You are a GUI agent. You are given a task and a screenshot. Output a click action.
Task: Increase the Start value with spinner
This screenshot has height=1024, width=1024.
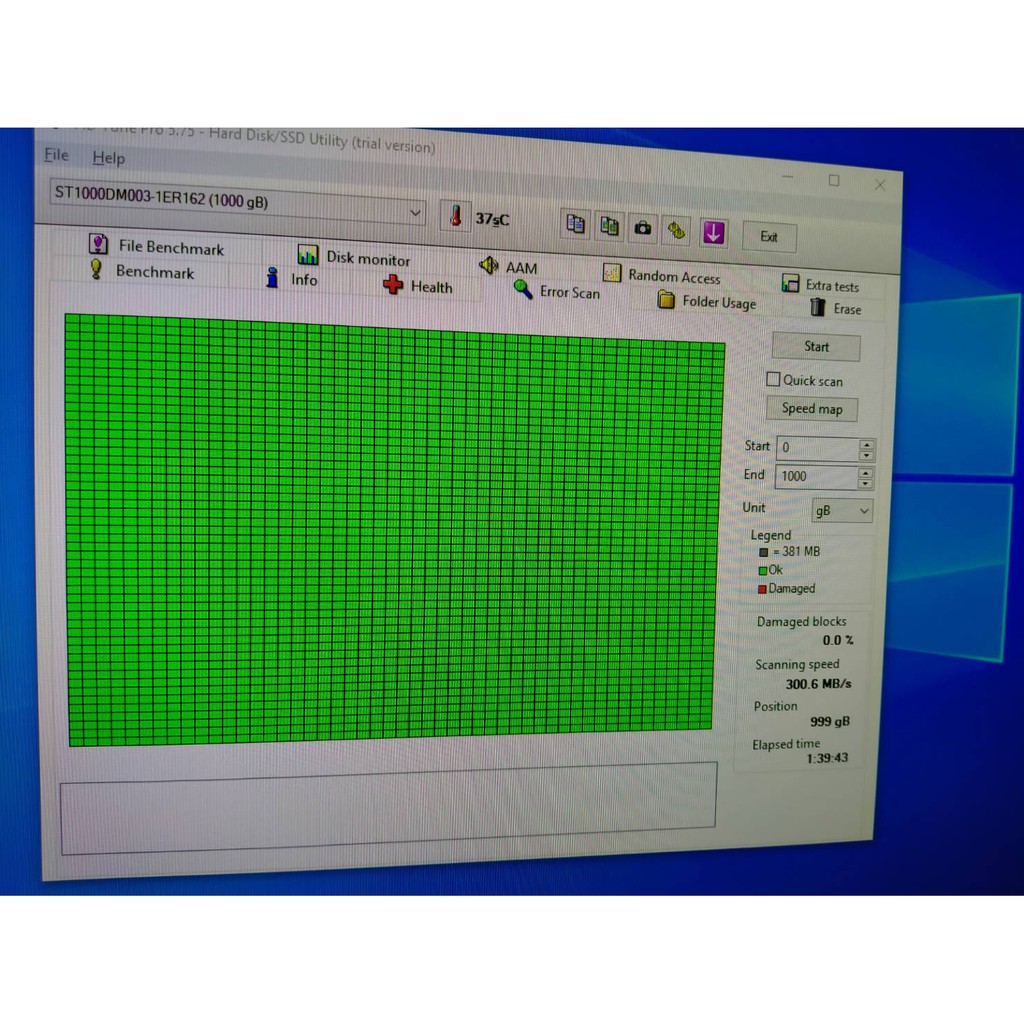point(866,444)
